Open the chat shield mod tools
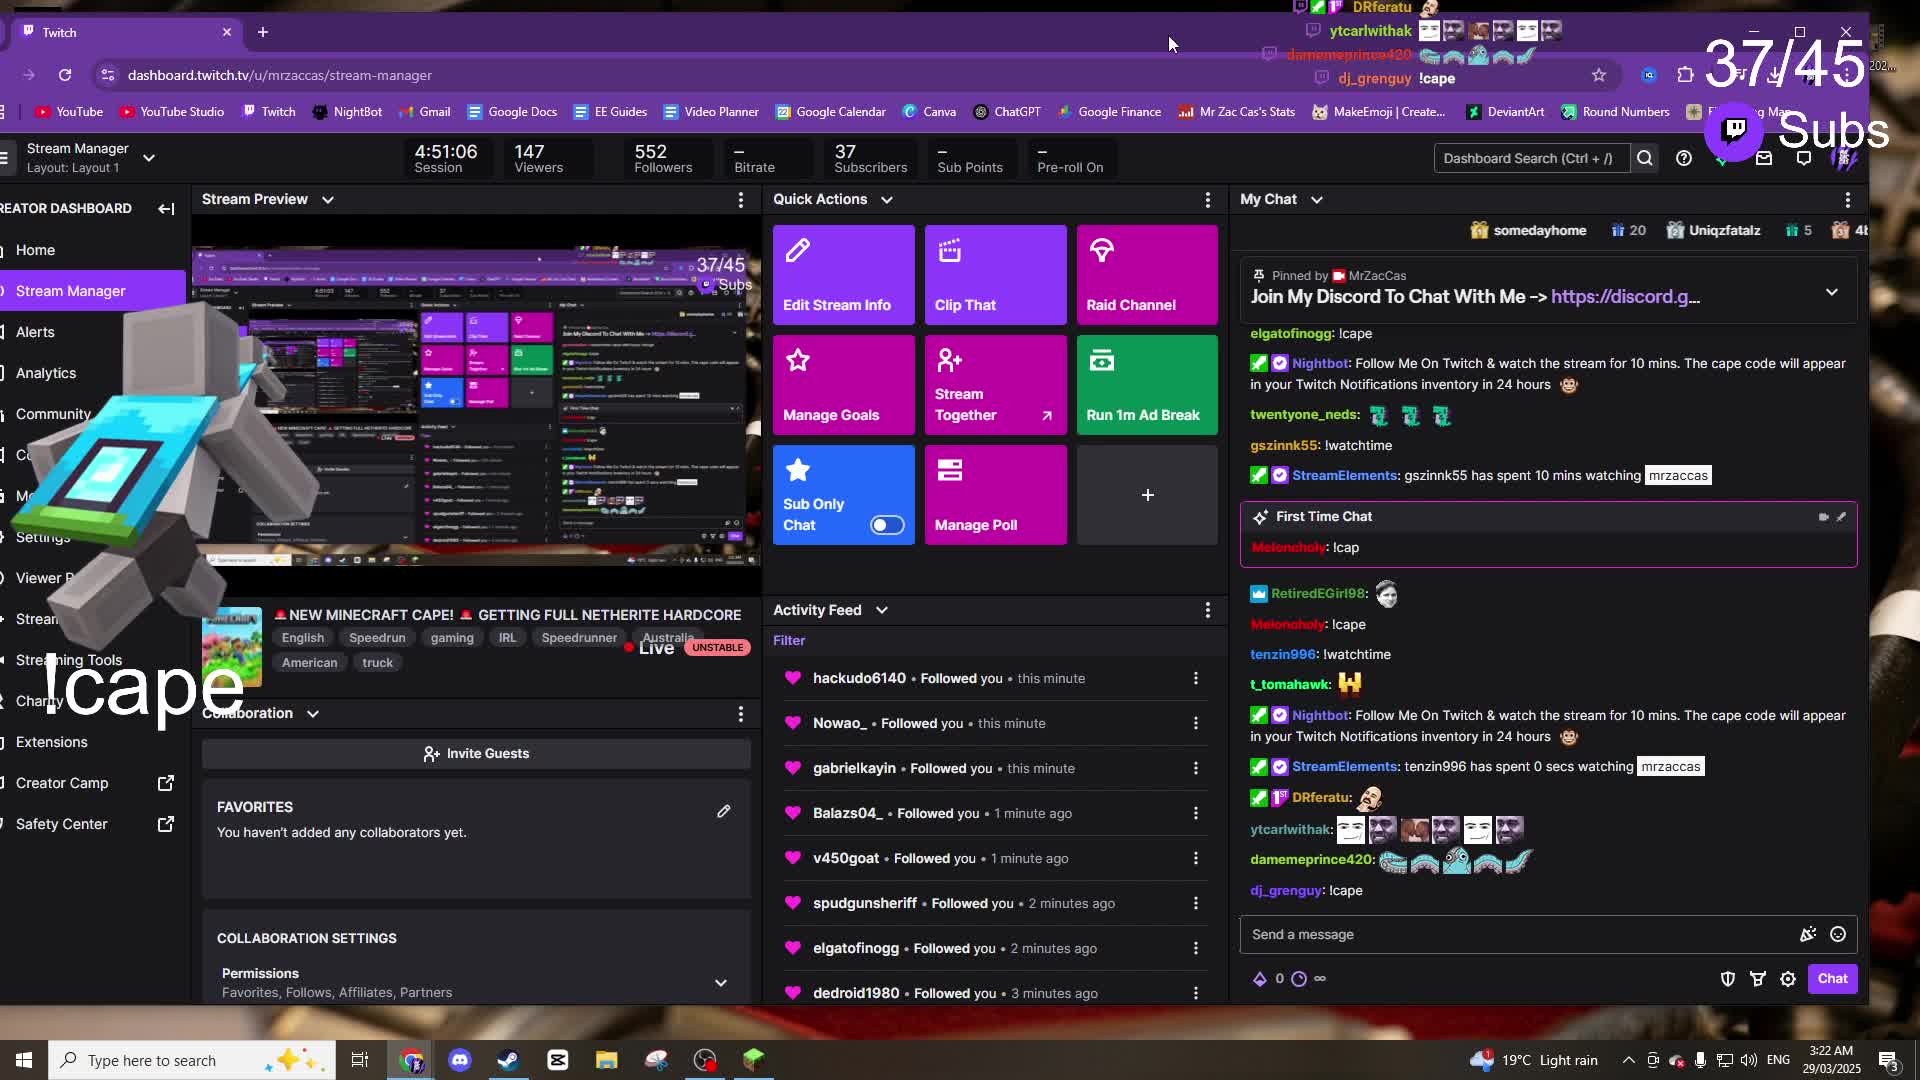This screenshot has width=1920, height=1080. (1728, 979)
